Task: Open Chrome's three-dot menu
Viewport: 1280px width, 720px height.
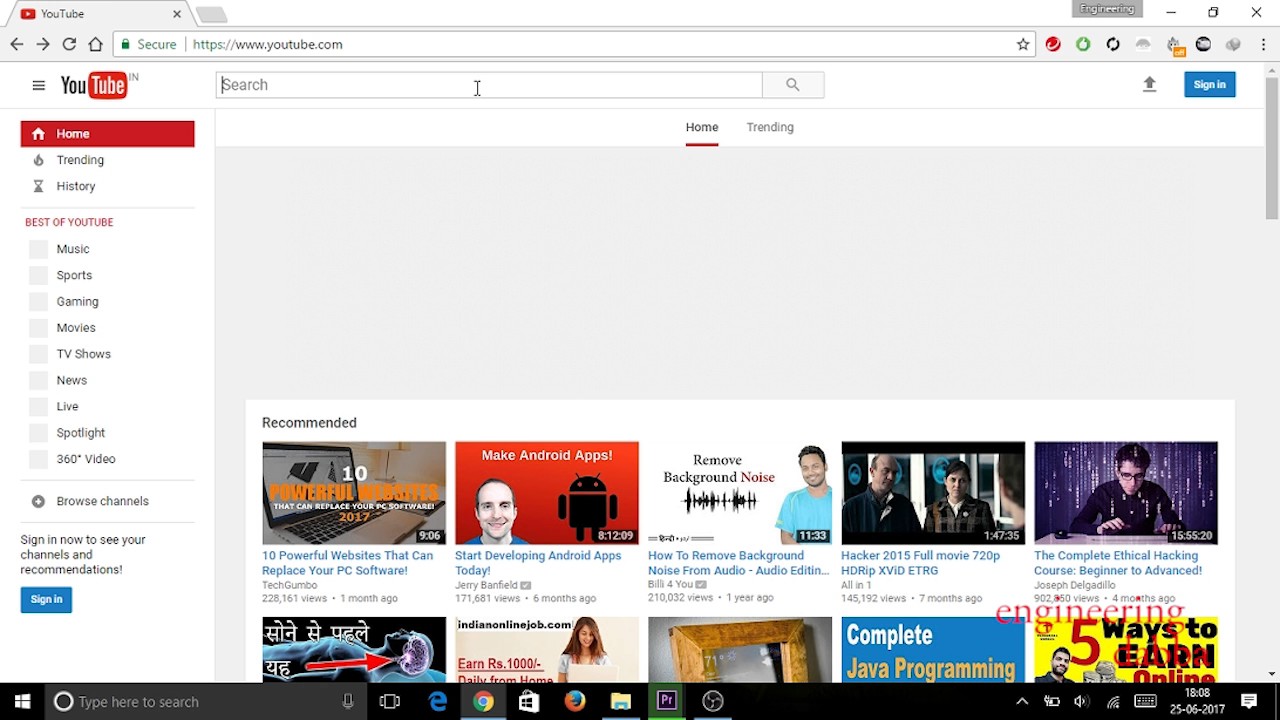Action: pyautogui.click(x=1264, y=44)
